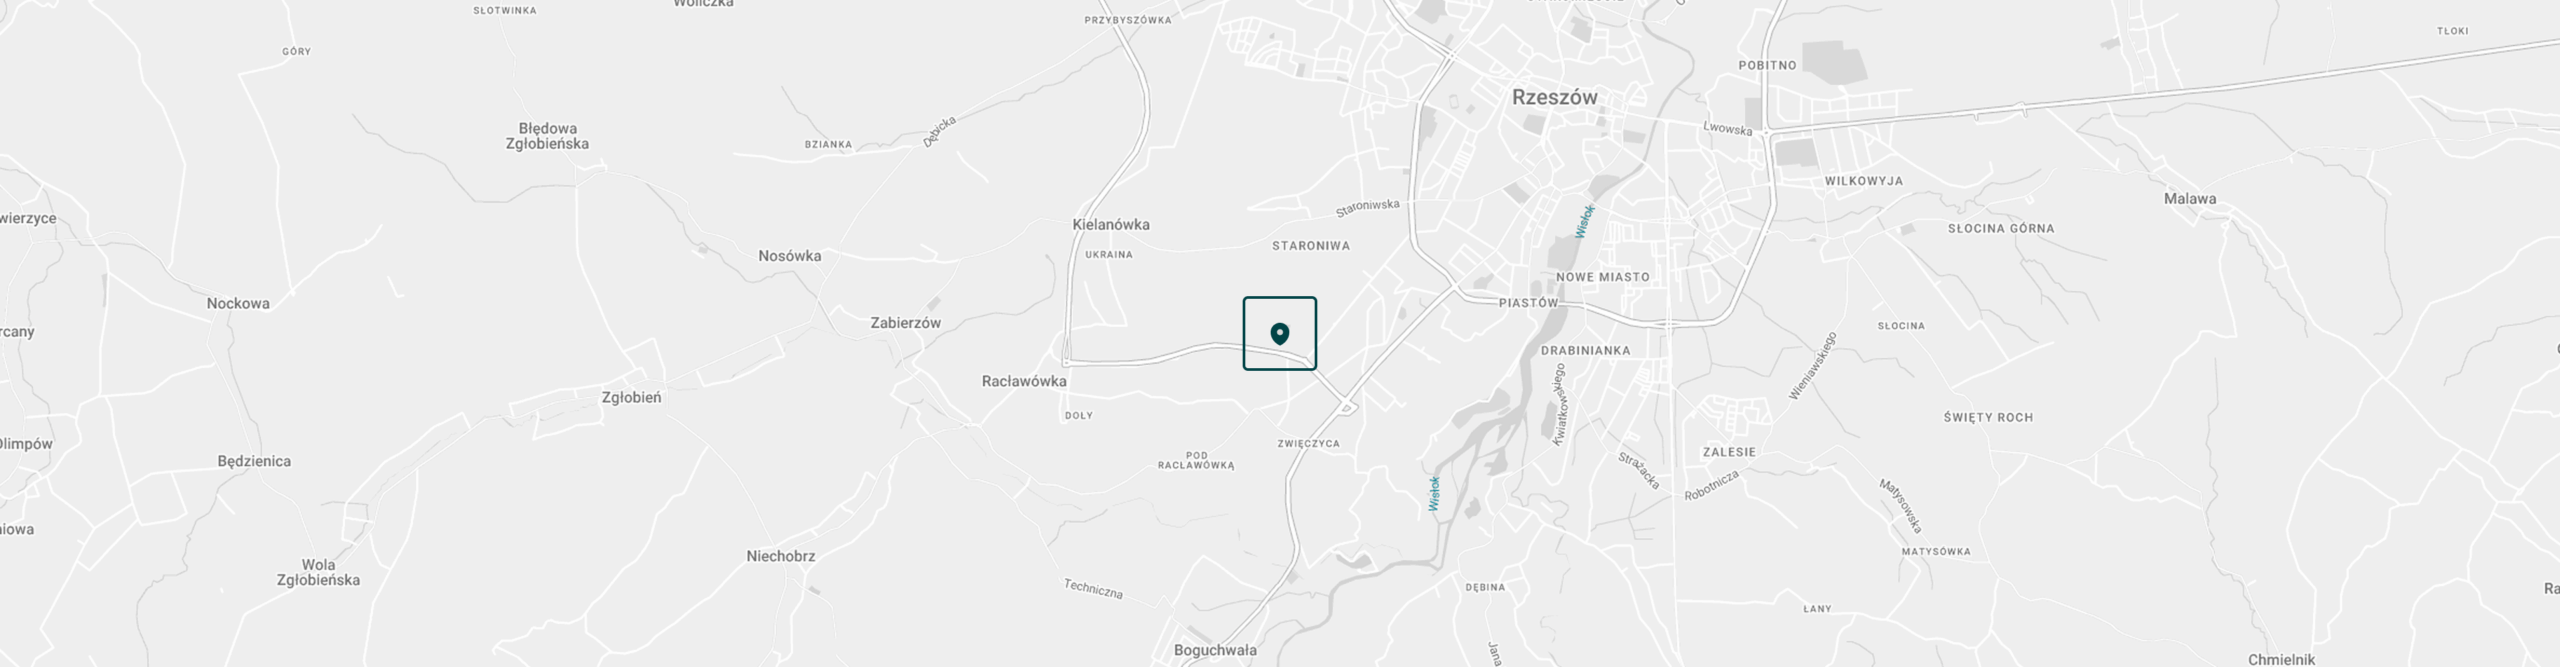Screen dimensions: 2560x667
Task: Click the Boguchwała town label
Action: tap(1215, 650)
